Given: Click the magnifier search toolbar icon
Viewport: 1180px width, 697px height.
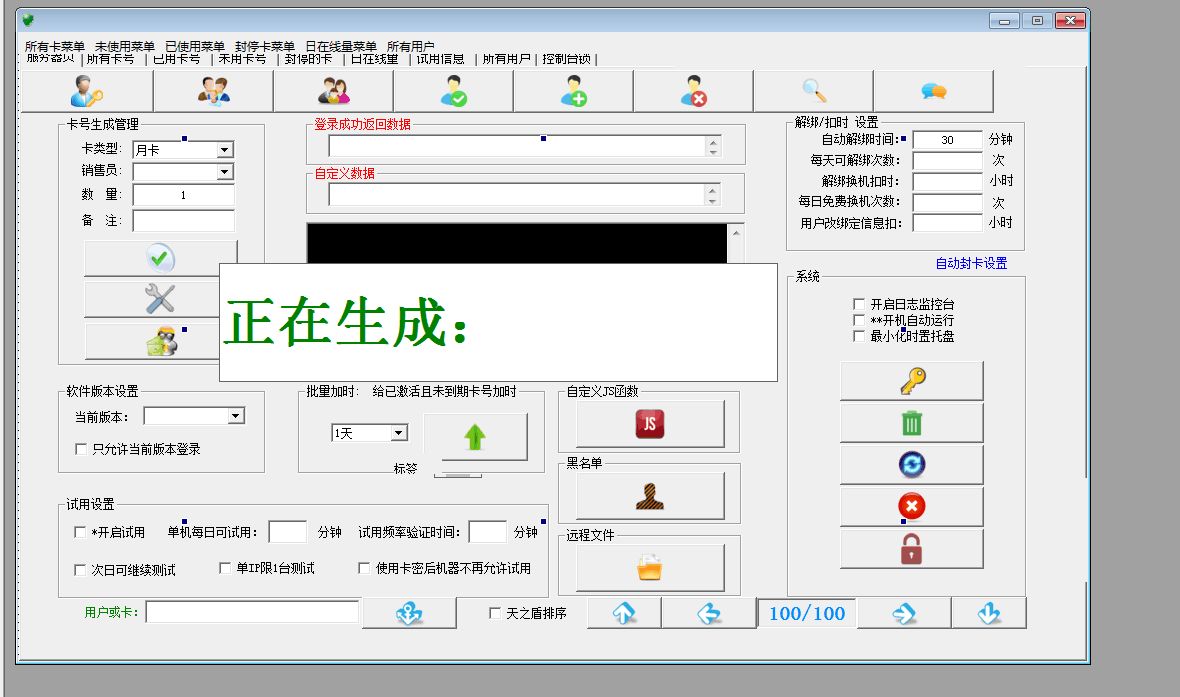Looking at the screenshot, I should pyautogui.click(x=814, y=91).
